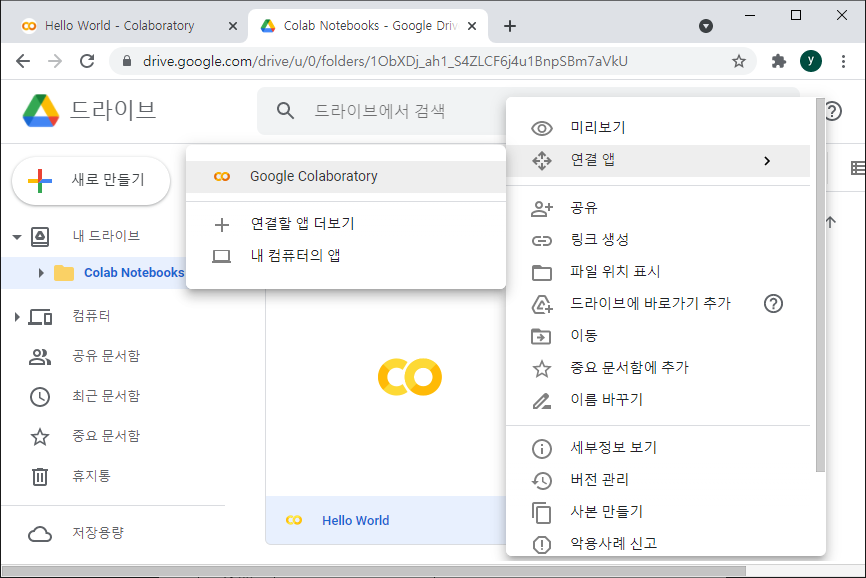Click the rename pencil icon
Viewport: 866px width, 578px height.
[x=541, y=400]
